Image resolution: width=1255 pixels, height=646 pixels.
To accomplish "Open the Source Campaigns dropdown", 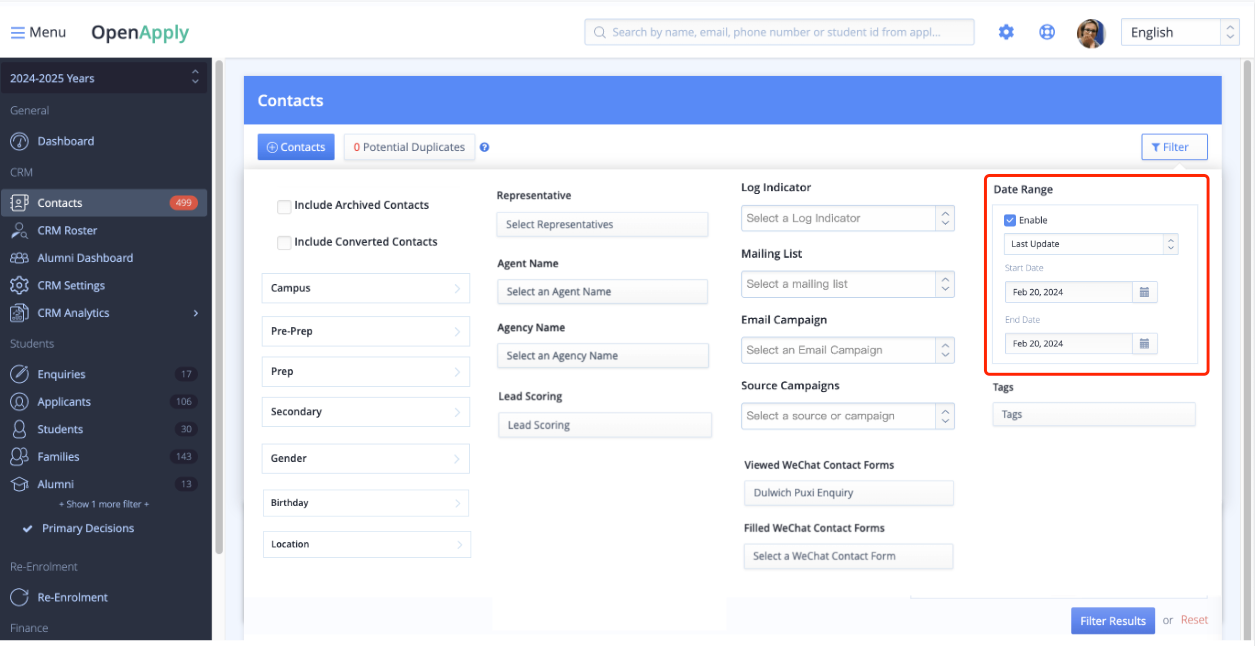I will [848, 416].
